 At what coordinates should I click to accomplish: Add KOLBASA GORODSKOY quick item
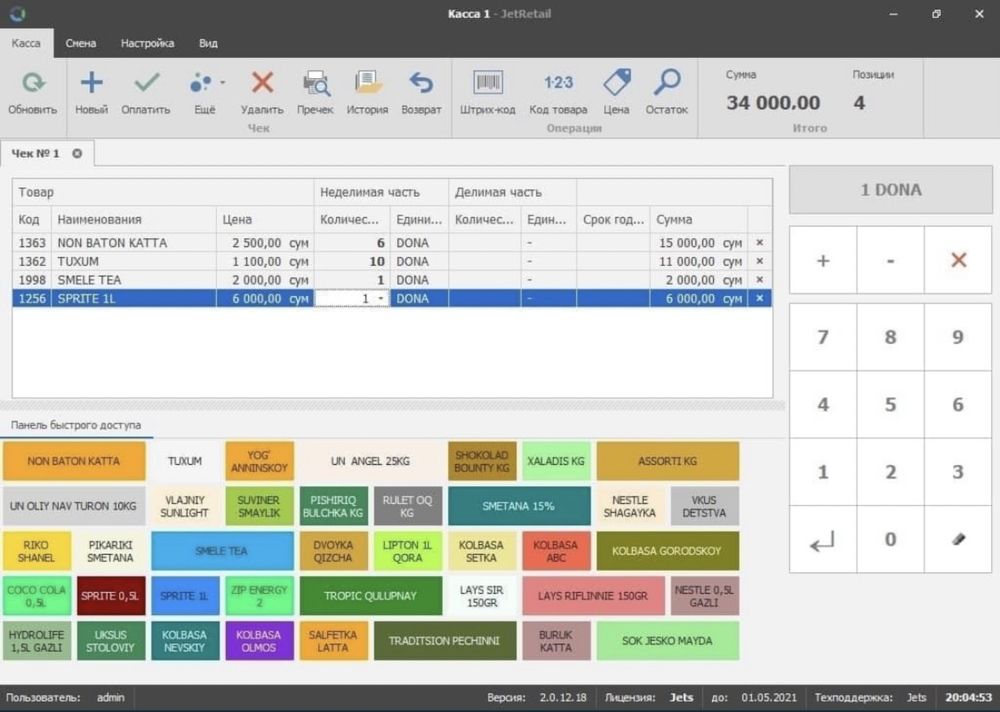(668, 551)
